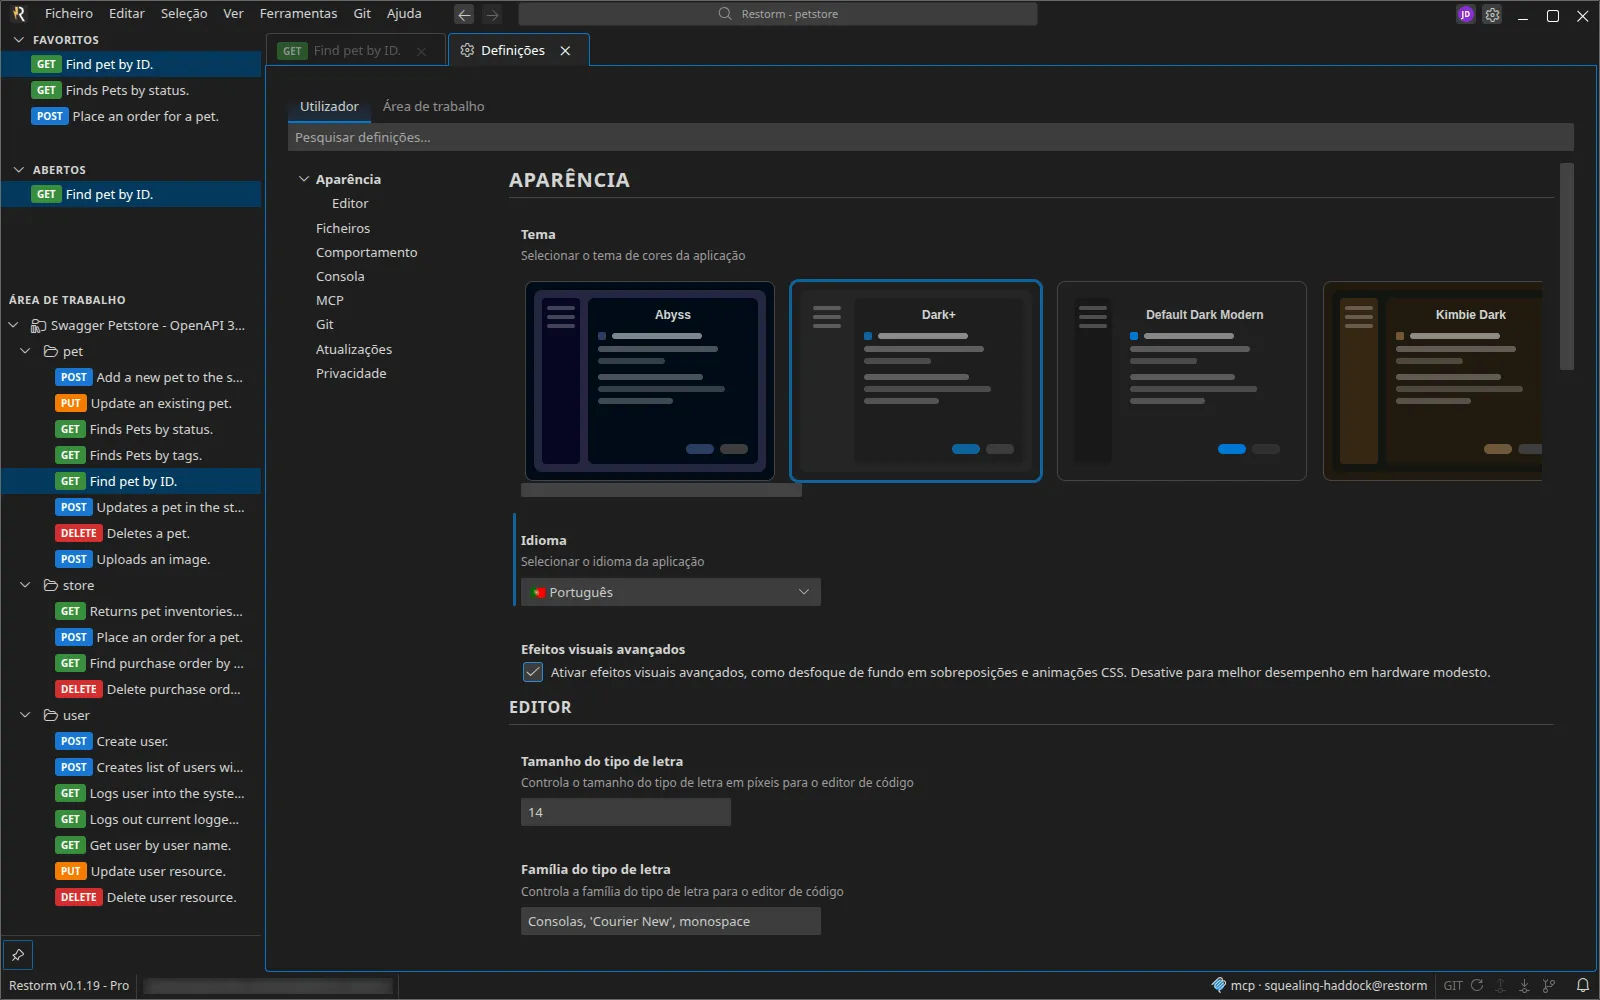The height and width of the screenshot is (1000, 1600).
Task: Click the horizontal scrollbar under theme cards
Action: pyautogui.click(x=661, y=490)
